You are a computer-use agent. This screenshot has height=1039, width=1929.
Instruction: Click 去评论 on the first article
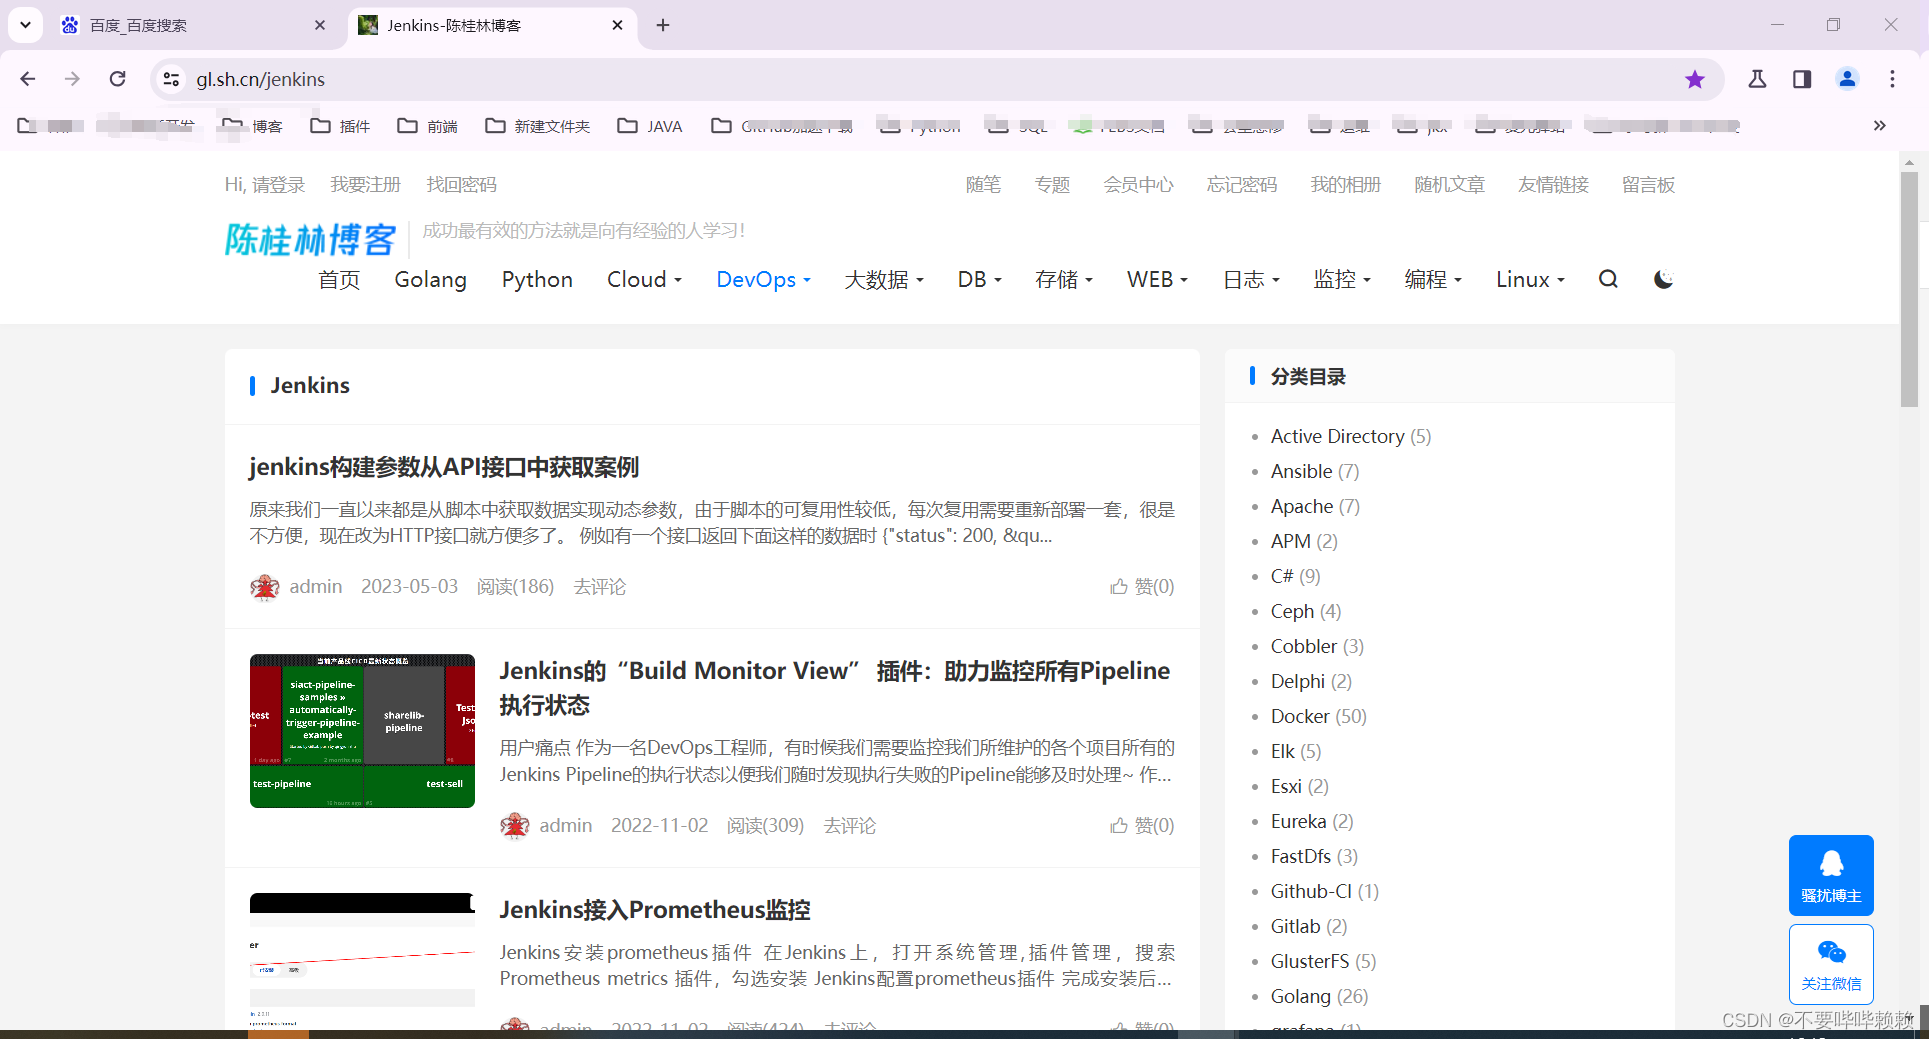pyautogui.click(x=600, y=587)
